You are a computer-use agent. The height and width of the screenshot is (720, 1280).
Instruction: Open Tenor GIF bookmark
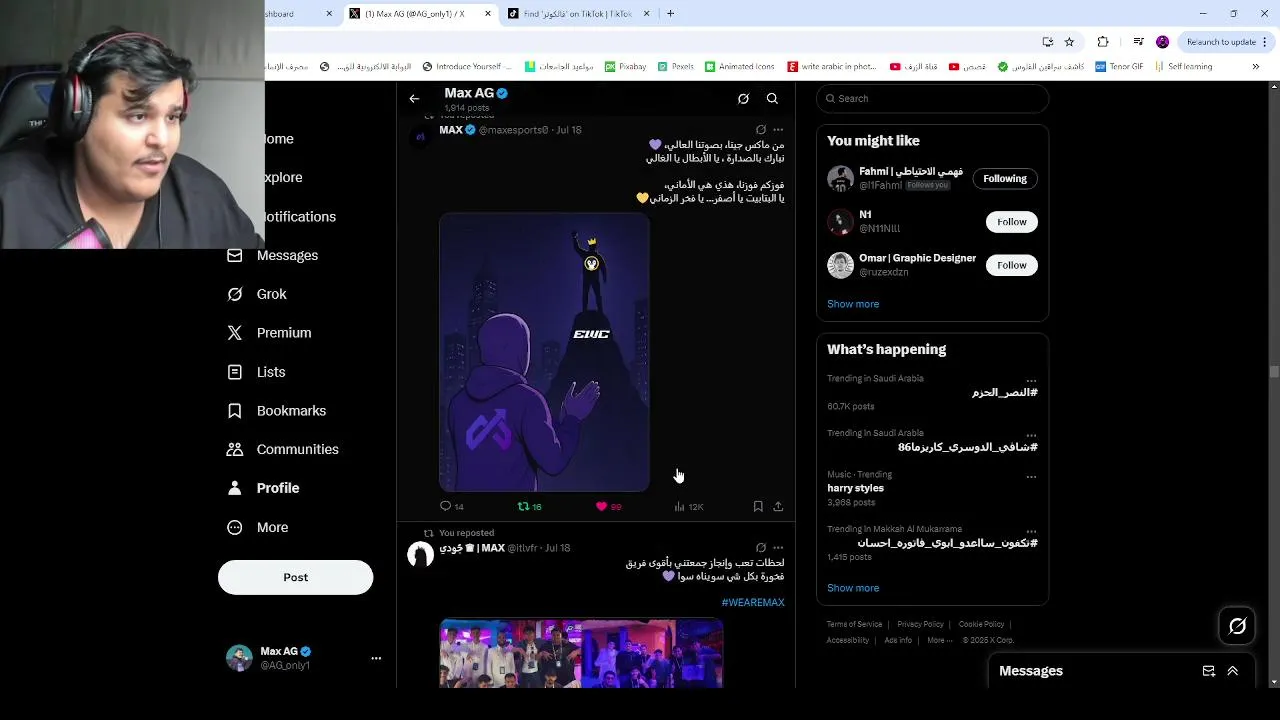[1119, 67]
